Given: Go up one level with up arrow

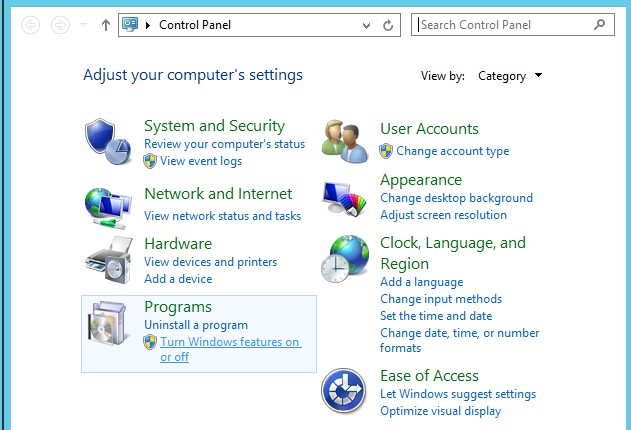Looking at the screenshot, I should 106,25.
